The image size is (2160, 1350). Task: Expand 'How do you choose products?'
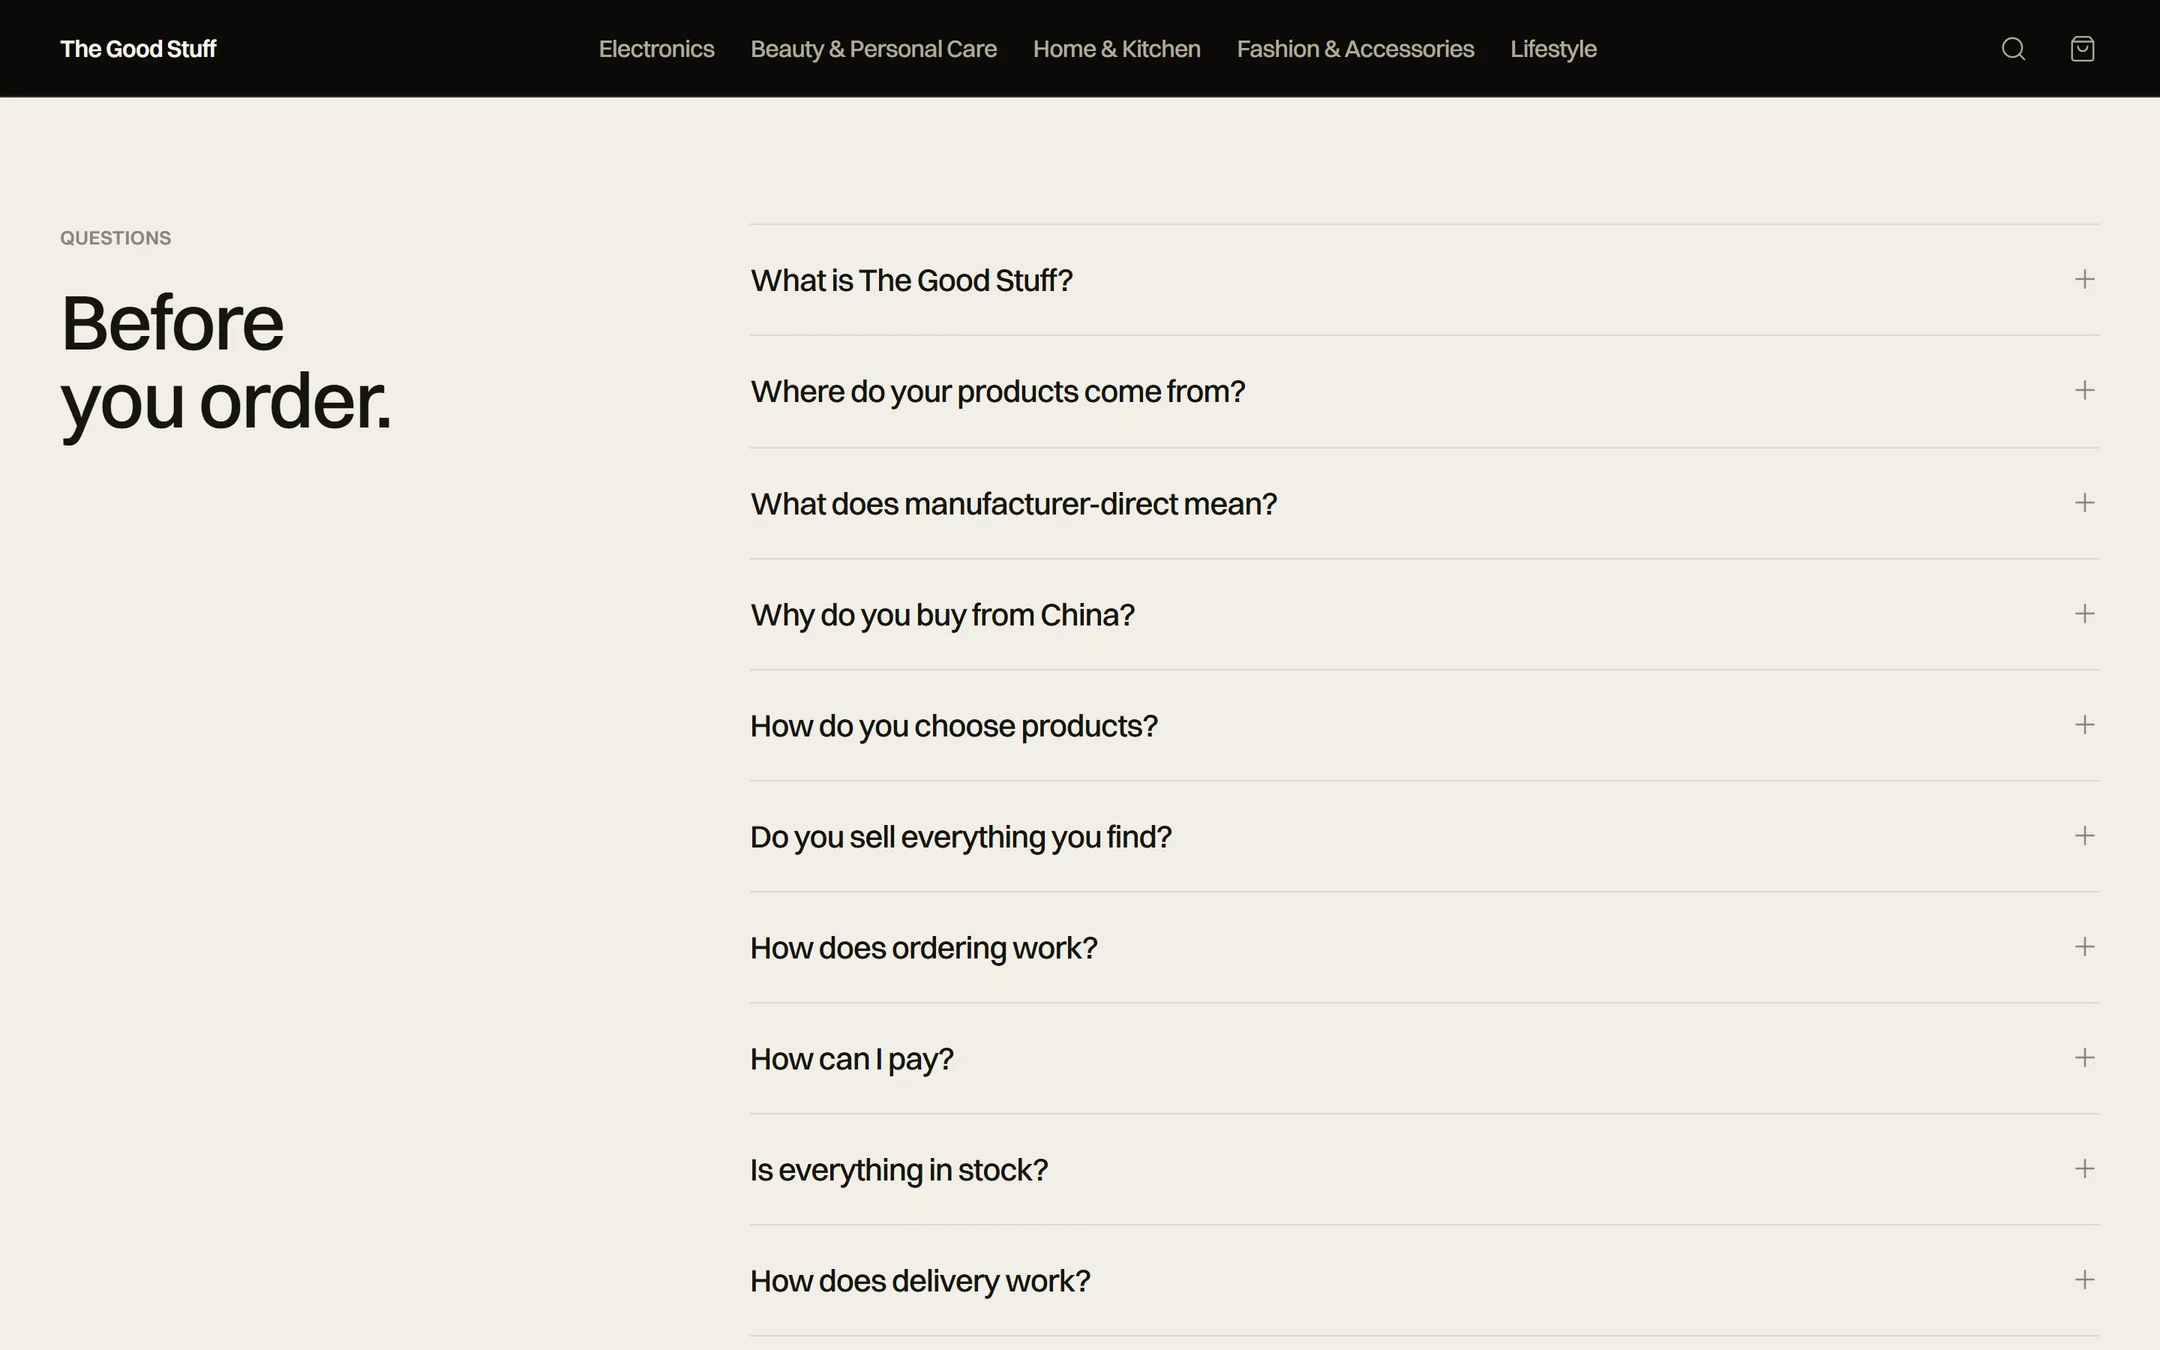pyautogui.click(x=1424, y=725)
